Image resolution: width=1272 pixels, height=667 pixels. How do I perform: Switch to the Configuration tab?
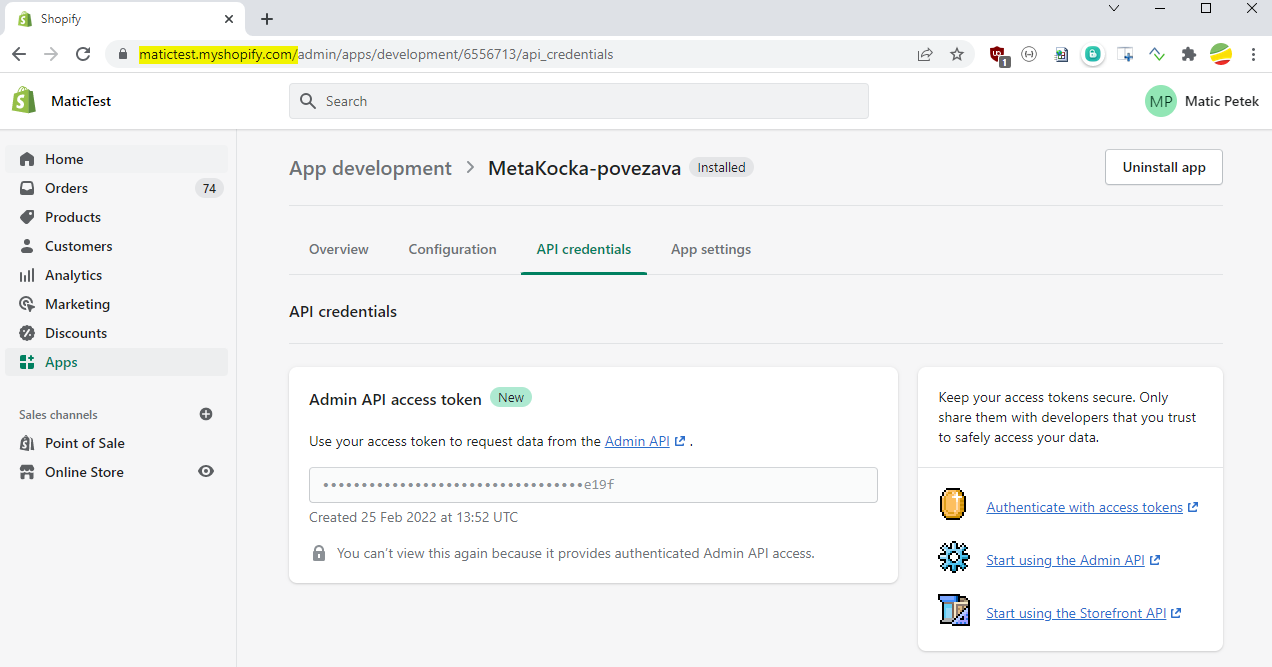click(x=452, y=249)
